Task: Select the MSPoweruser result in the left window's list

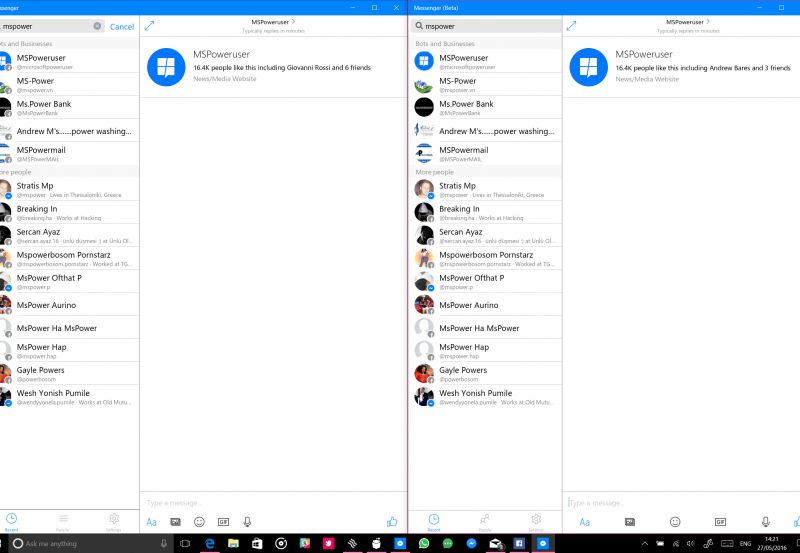Action: point(69,61)
